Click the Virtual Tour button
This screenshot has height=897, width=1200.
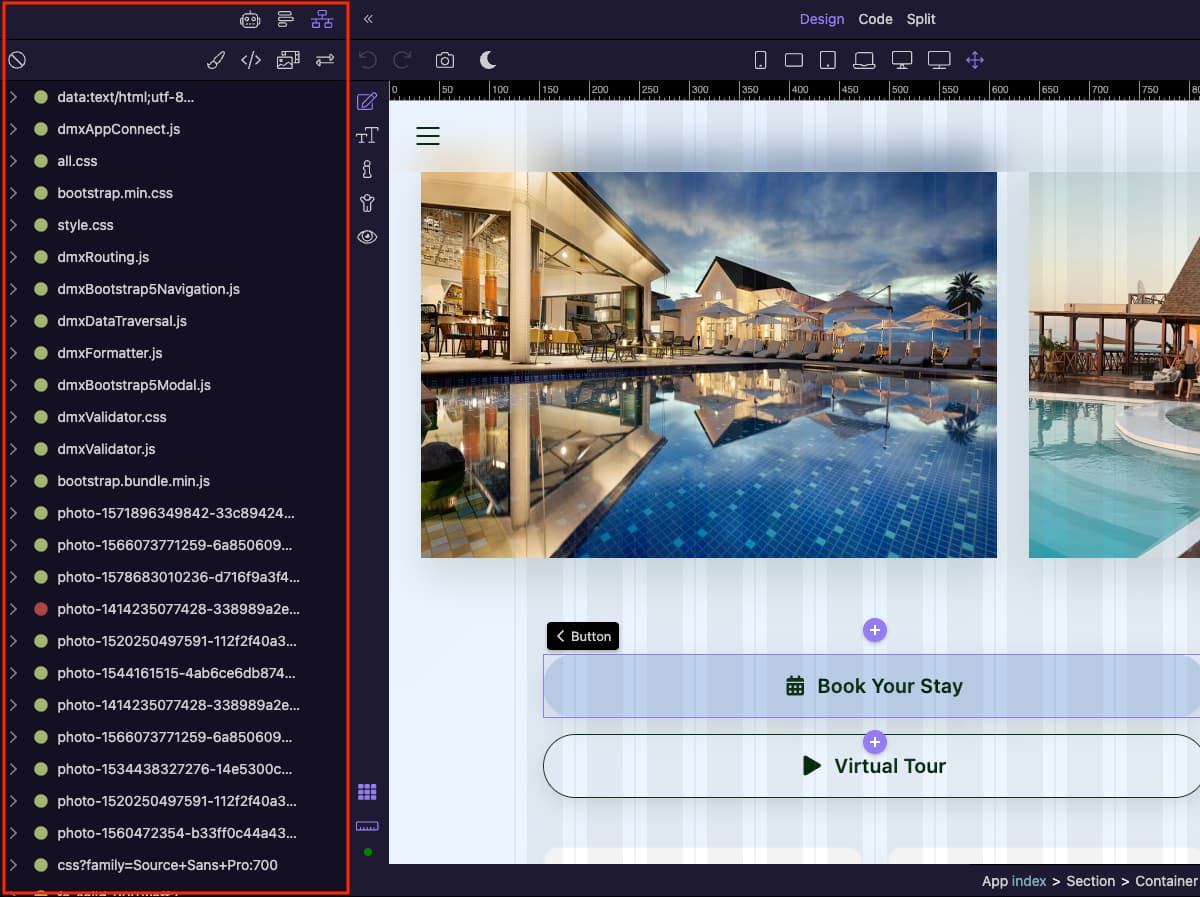(873, 766)
